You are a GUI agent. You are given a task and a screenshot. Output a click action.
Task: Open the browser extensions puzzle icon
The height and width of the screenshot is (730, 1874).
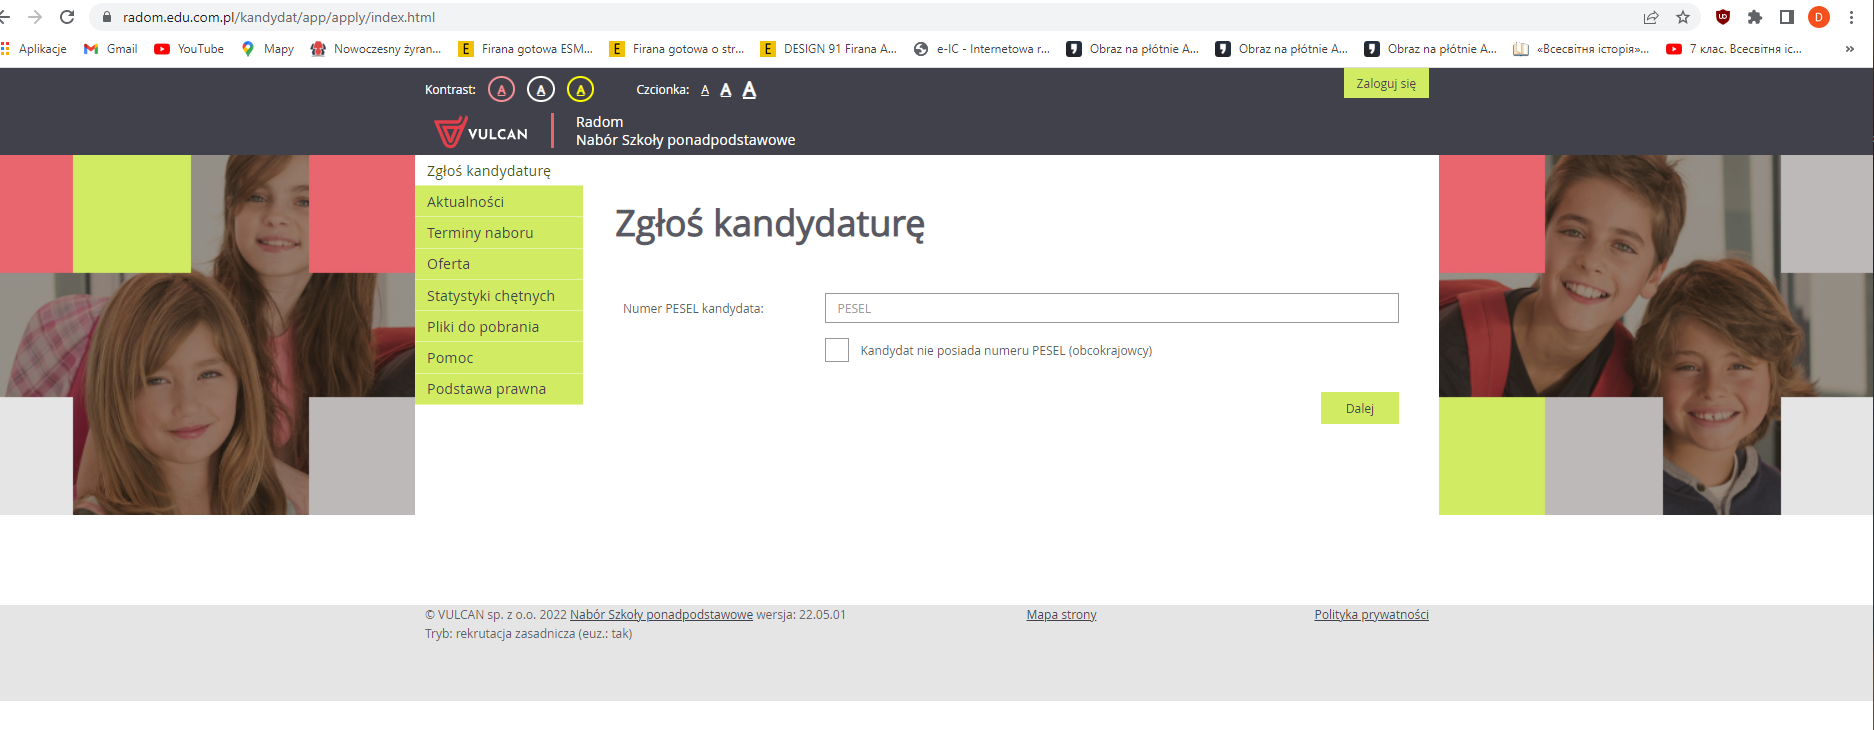point(1754,17)
